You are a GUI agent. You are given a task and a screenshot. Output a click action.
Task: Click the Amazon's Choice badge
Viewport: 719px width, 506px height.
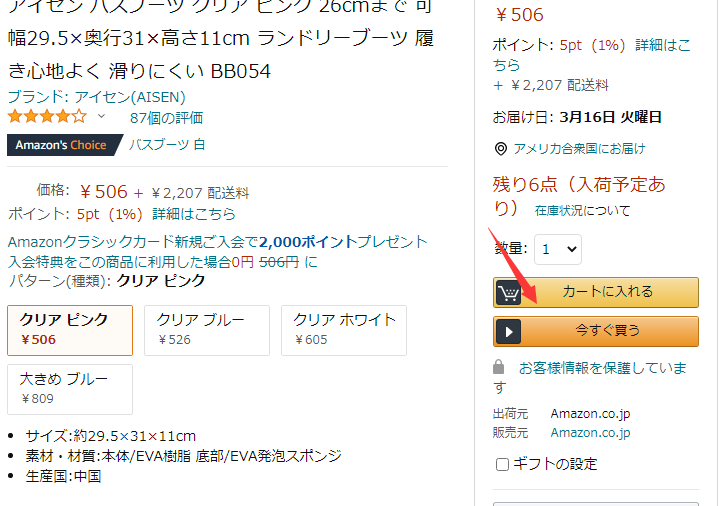[61, 145]
